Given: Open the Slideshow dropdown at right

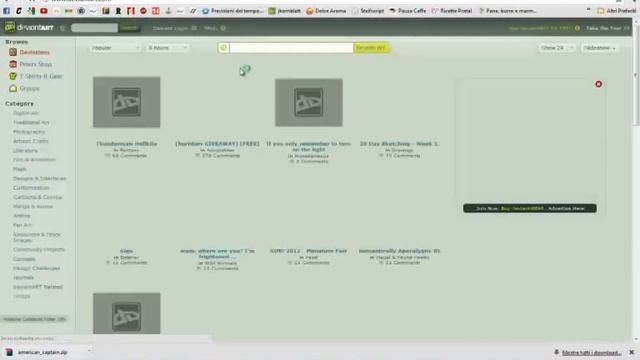Looking at the screenshot, I should pyautogui.click(x=600, y=48).
